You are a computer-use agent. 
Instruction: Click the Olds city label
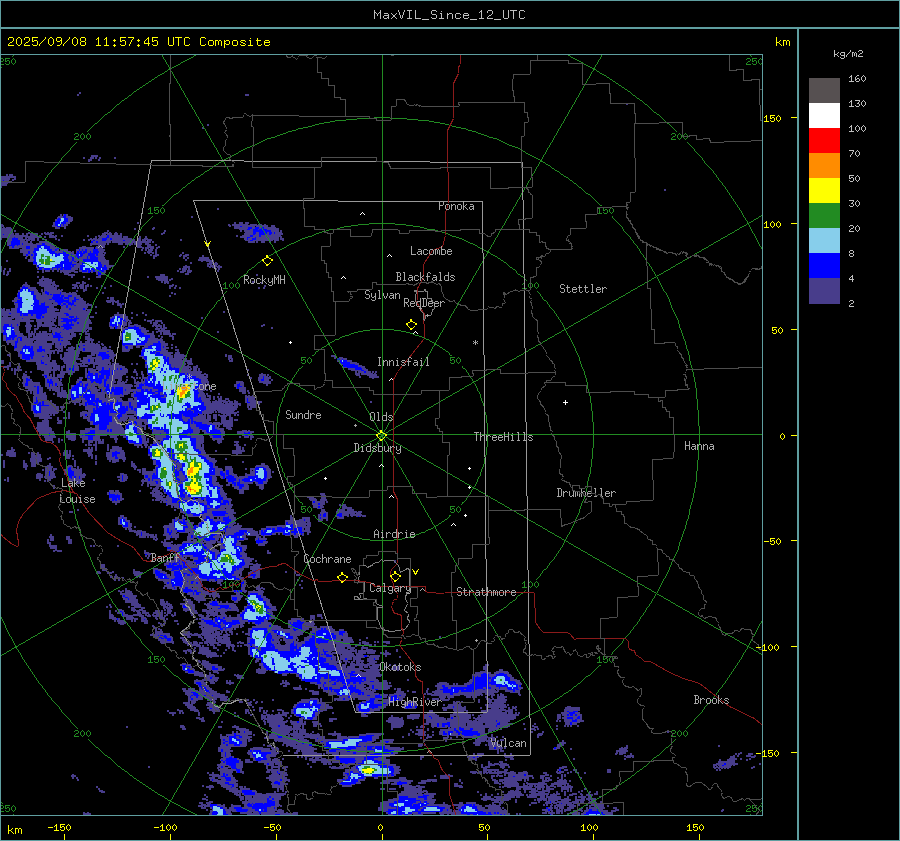tap(381, 417)
